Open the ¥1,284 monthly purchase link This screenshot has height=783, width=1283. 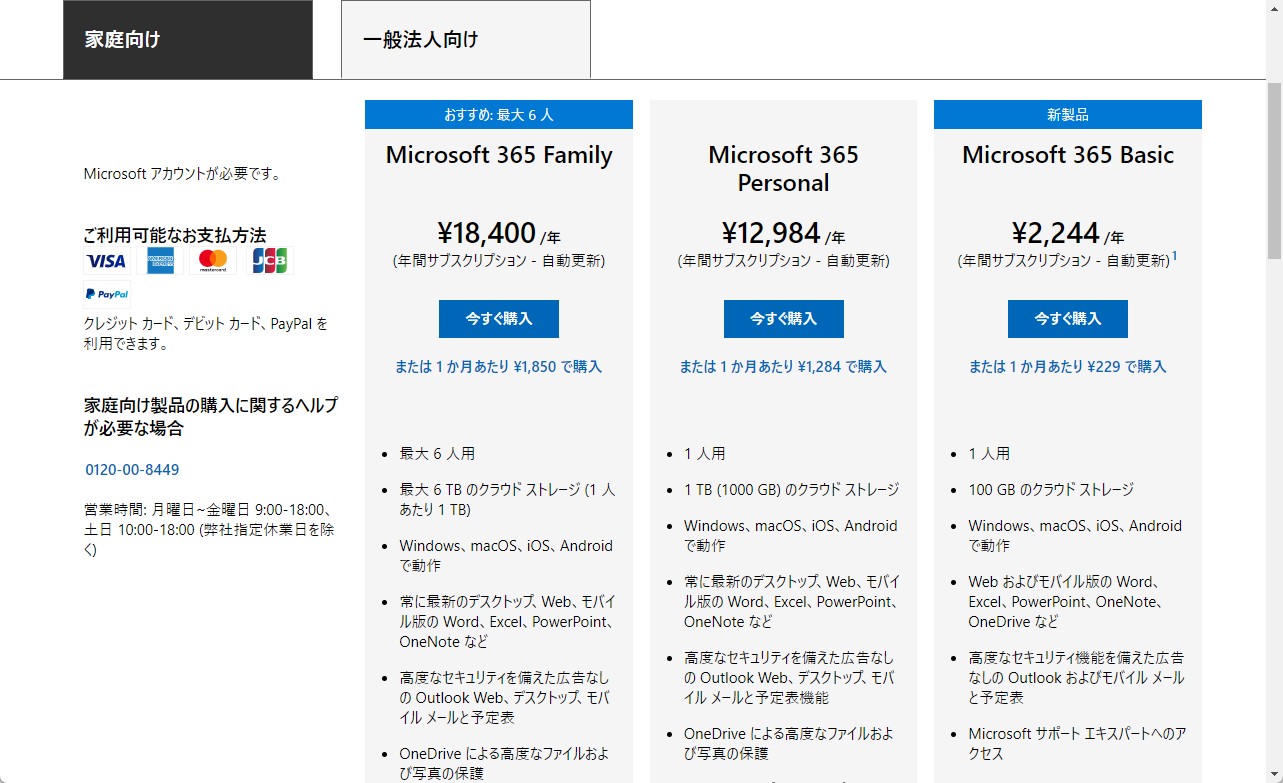[x=783, y=366]
